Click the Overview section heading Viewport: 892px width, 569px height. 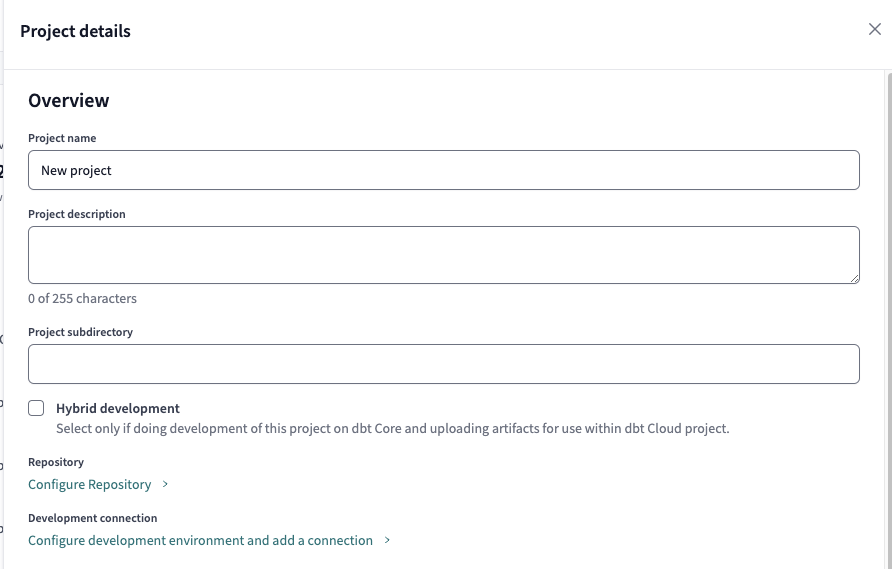point(69,100)
